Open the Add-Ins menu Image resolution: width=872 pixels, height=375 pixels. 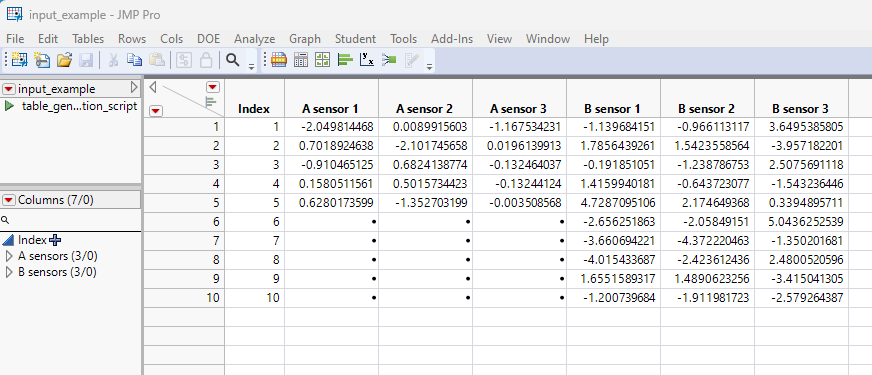point(452,39)
